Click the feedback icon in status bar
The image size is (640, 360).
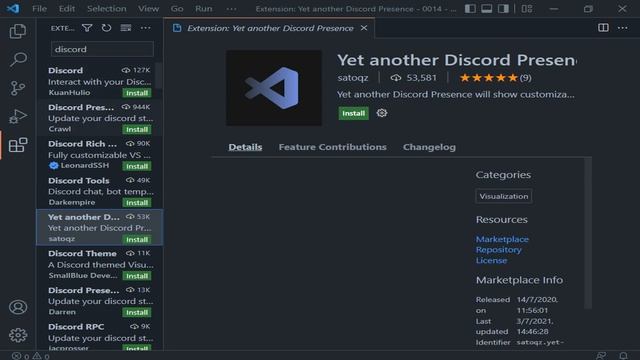[x=601, y=356]
